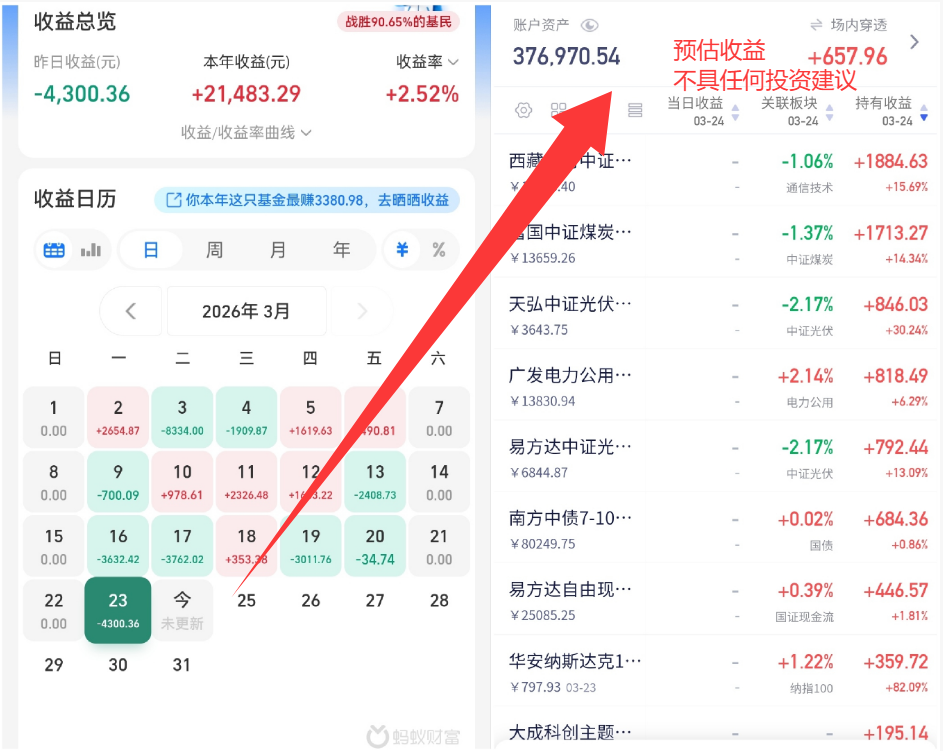This screenshot has width=943, height=751.
Task: Switch to list layout view icon
Action: pyautogui.click(x=635, y=110)
